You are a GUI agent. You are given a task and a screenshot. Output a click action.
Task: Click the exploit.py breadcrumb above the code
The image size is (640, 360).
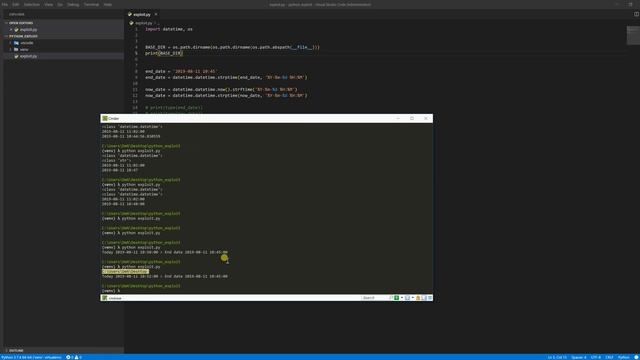(143, 23)
